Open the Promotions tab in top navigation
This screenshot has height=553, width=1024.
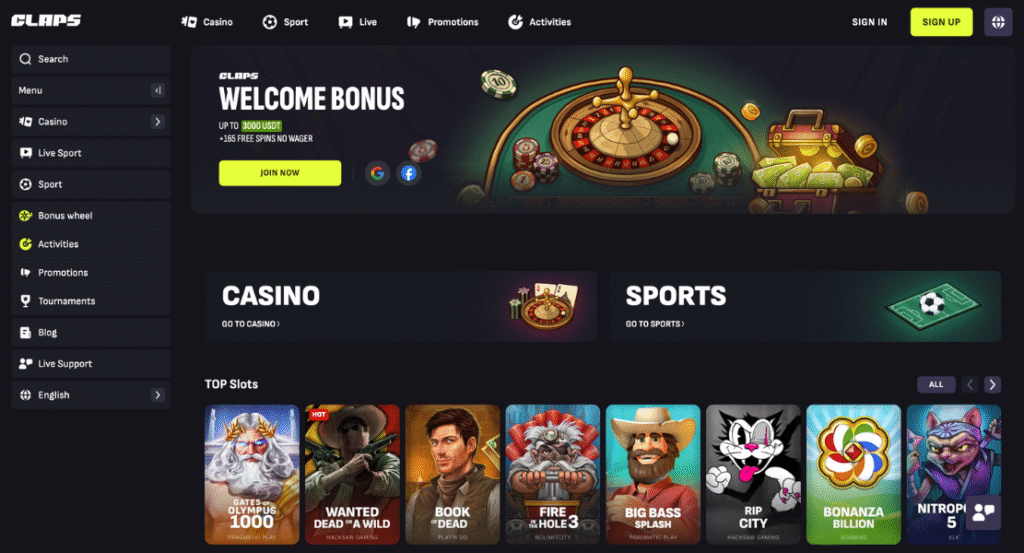[x=442, y=22]
